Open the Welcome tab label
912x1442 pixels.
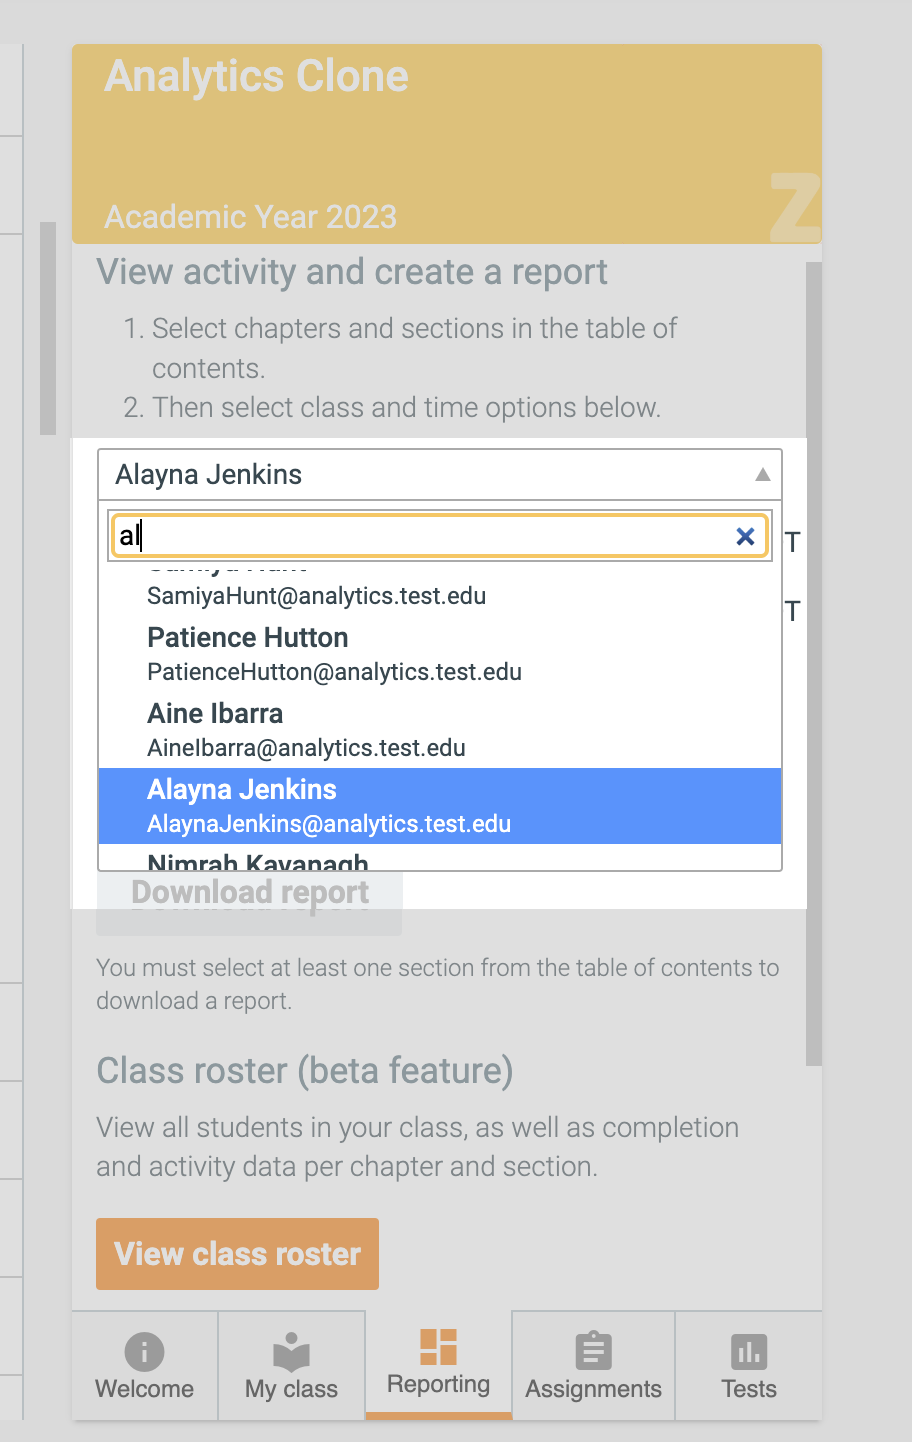pos(144,1389)
